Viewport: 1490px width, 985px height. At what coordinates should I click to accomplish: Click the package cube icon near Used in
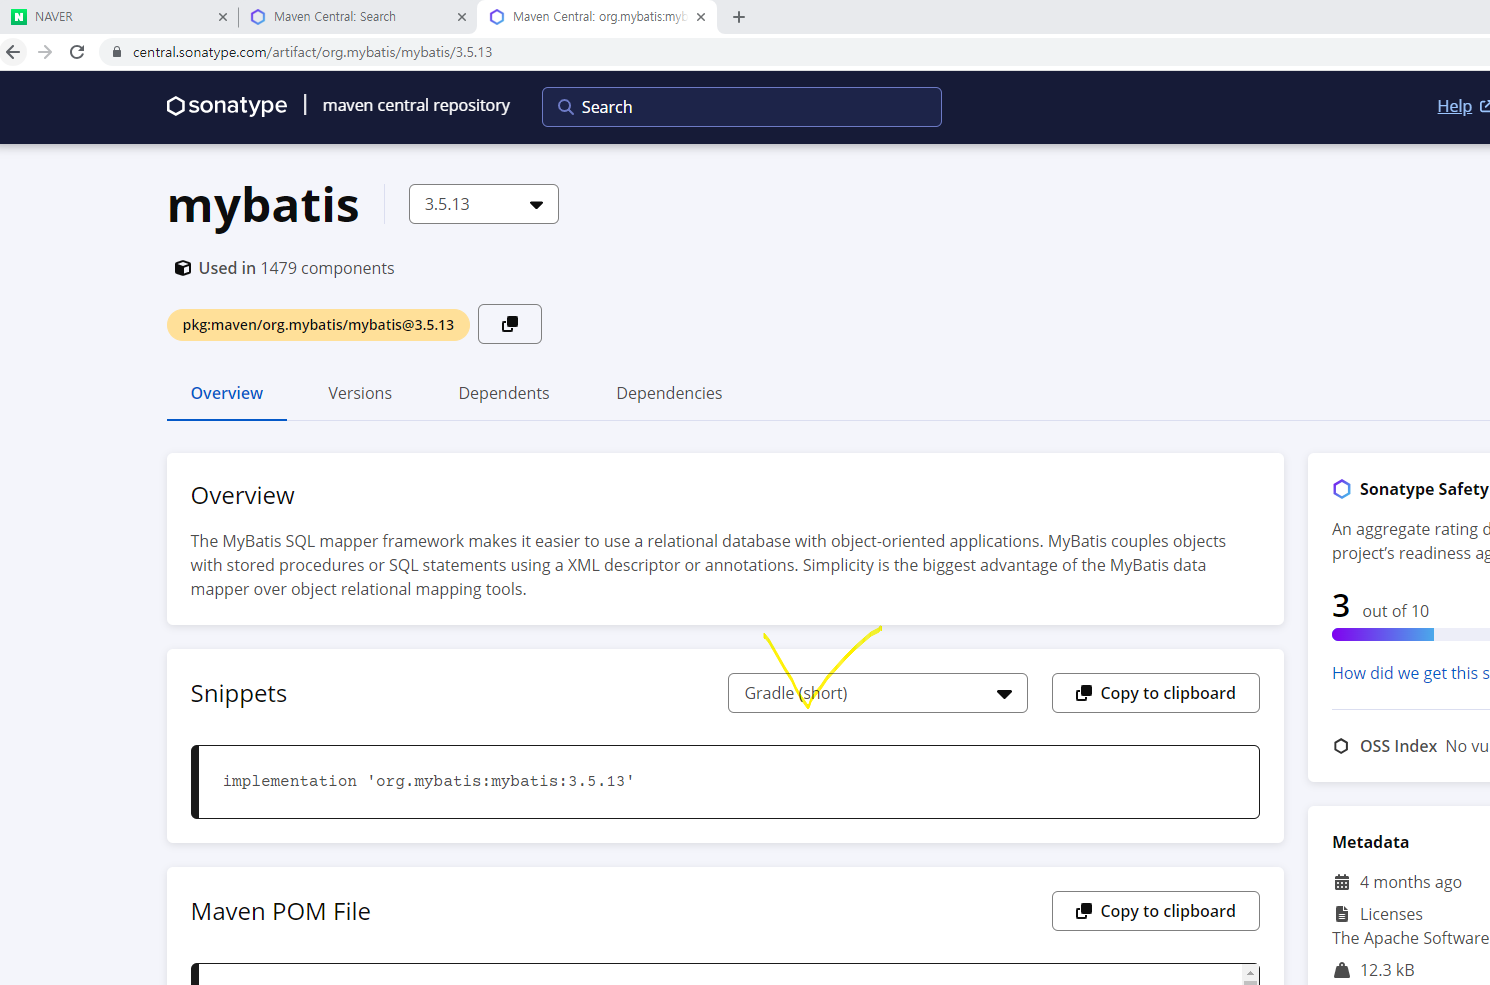(183, 268)
